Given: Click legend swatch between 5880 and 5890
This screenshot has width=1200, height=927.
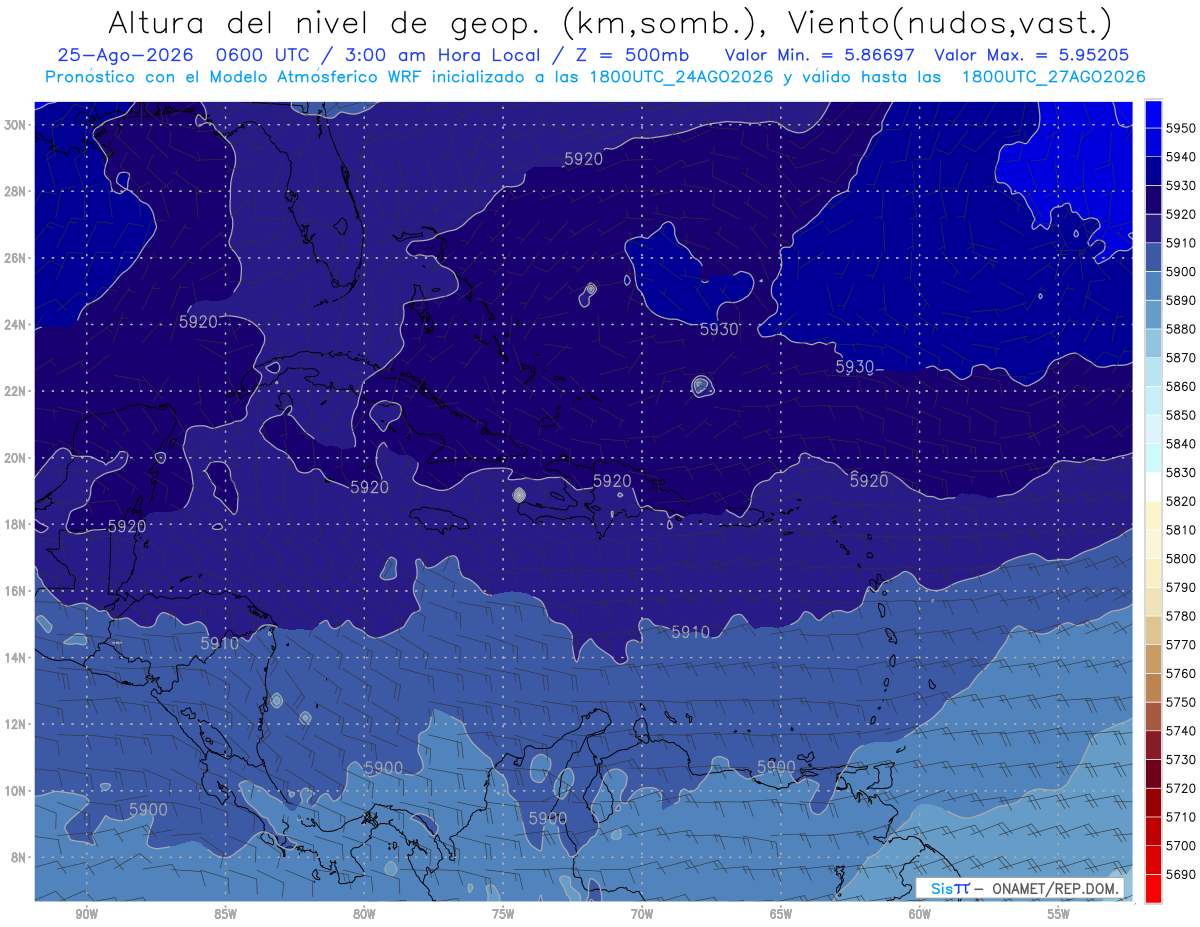Looking at the screenshot, I should tap(1153, 314).
